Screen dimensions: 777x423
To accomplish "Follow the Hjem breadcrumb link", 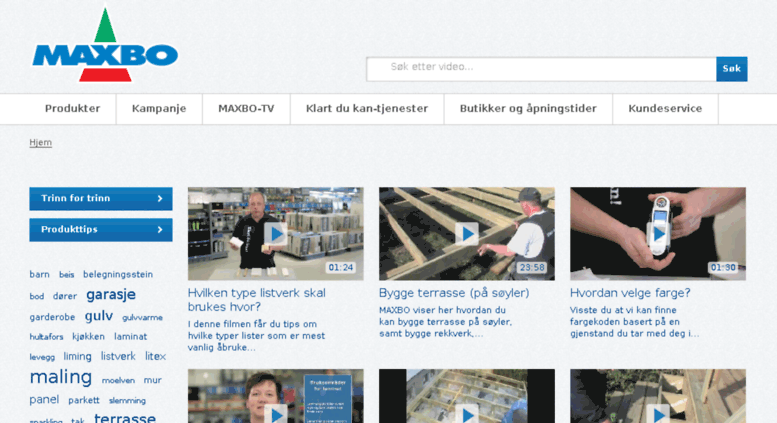I will click(41, 143).
